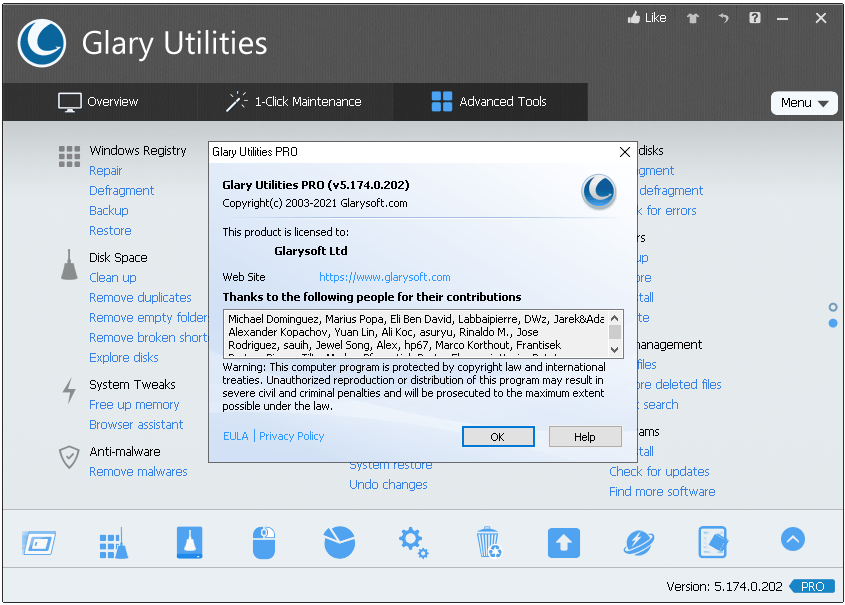Viewport: 845px width, 605px height.
Task: Click the contributors list scrollbar thumb
Action: (614, 332)
